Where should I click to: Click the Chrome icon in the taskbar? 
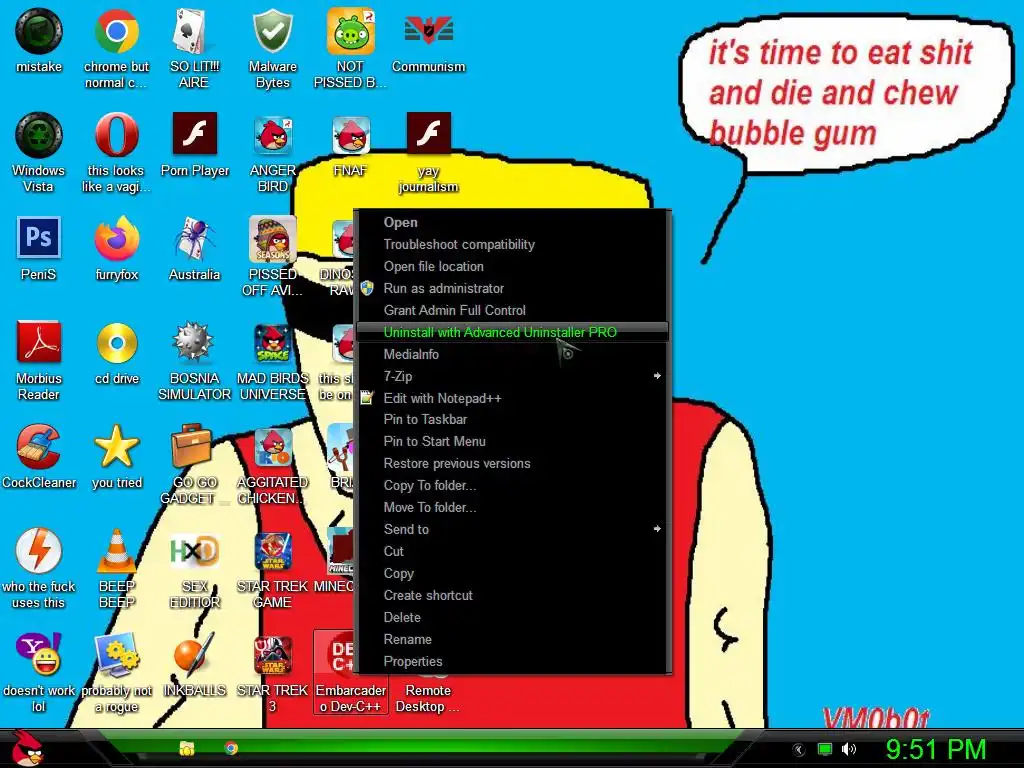pyautogui.click(x=231, y=748)
